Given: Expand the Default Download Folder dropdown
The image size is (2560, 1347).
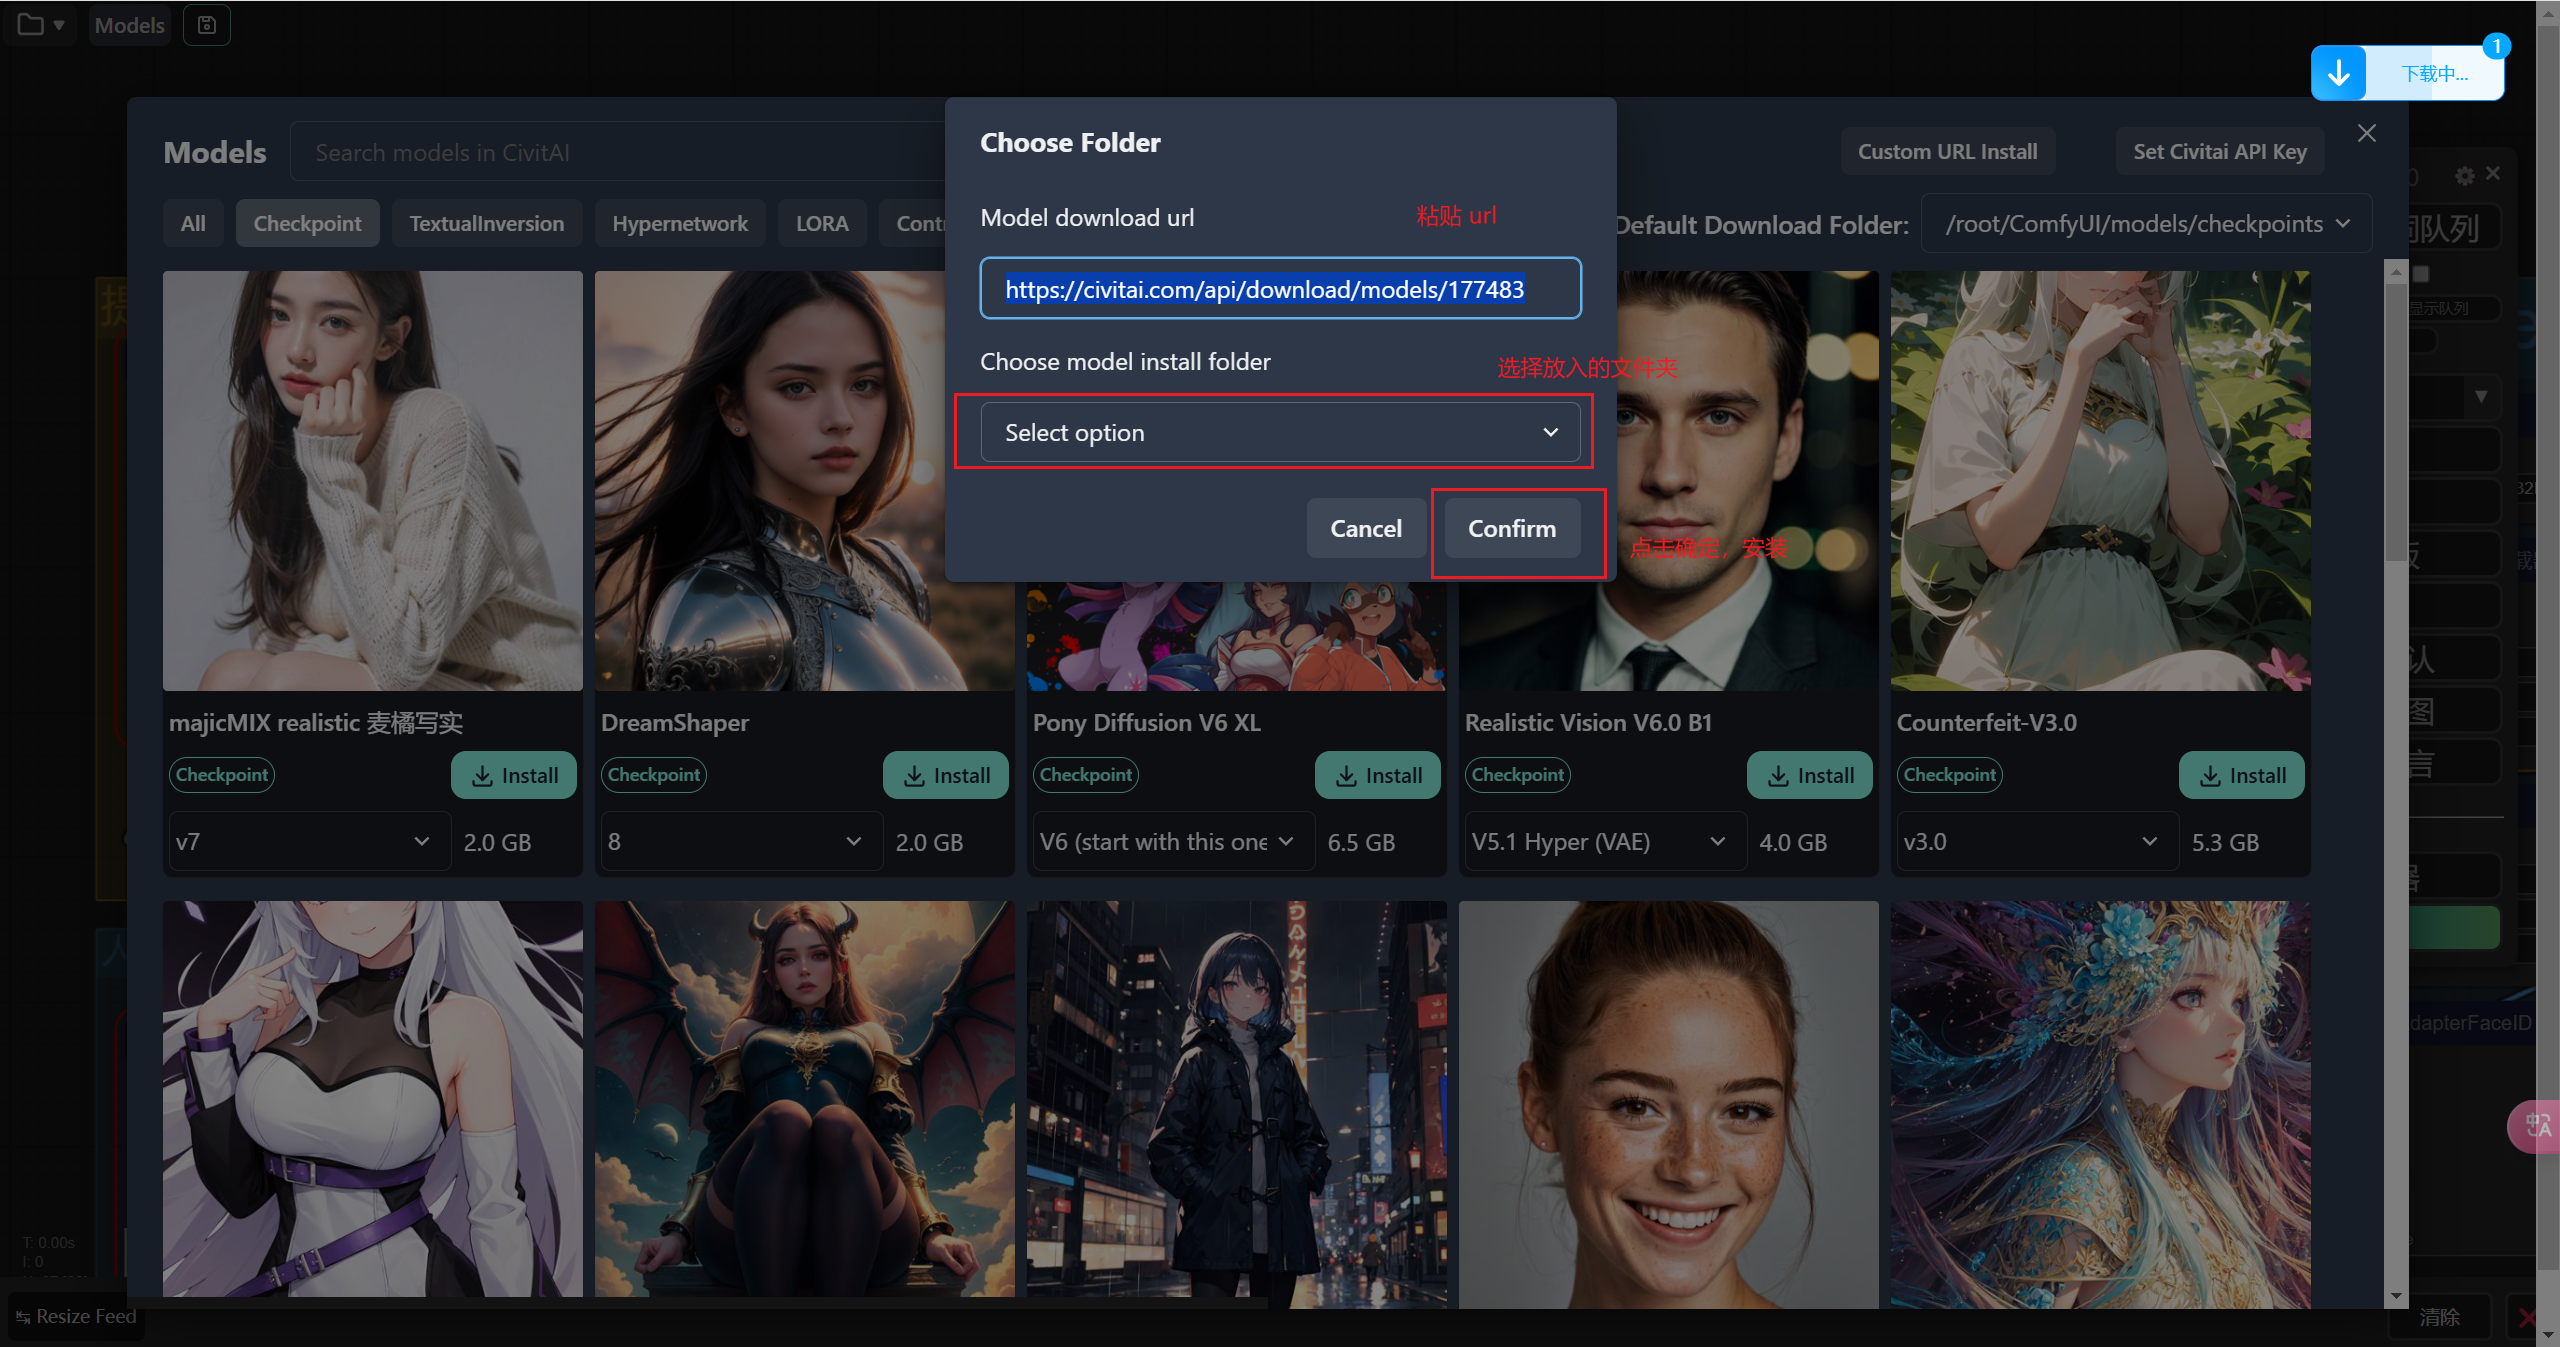Looking at the screenshot, I should tap(2146, 224).
